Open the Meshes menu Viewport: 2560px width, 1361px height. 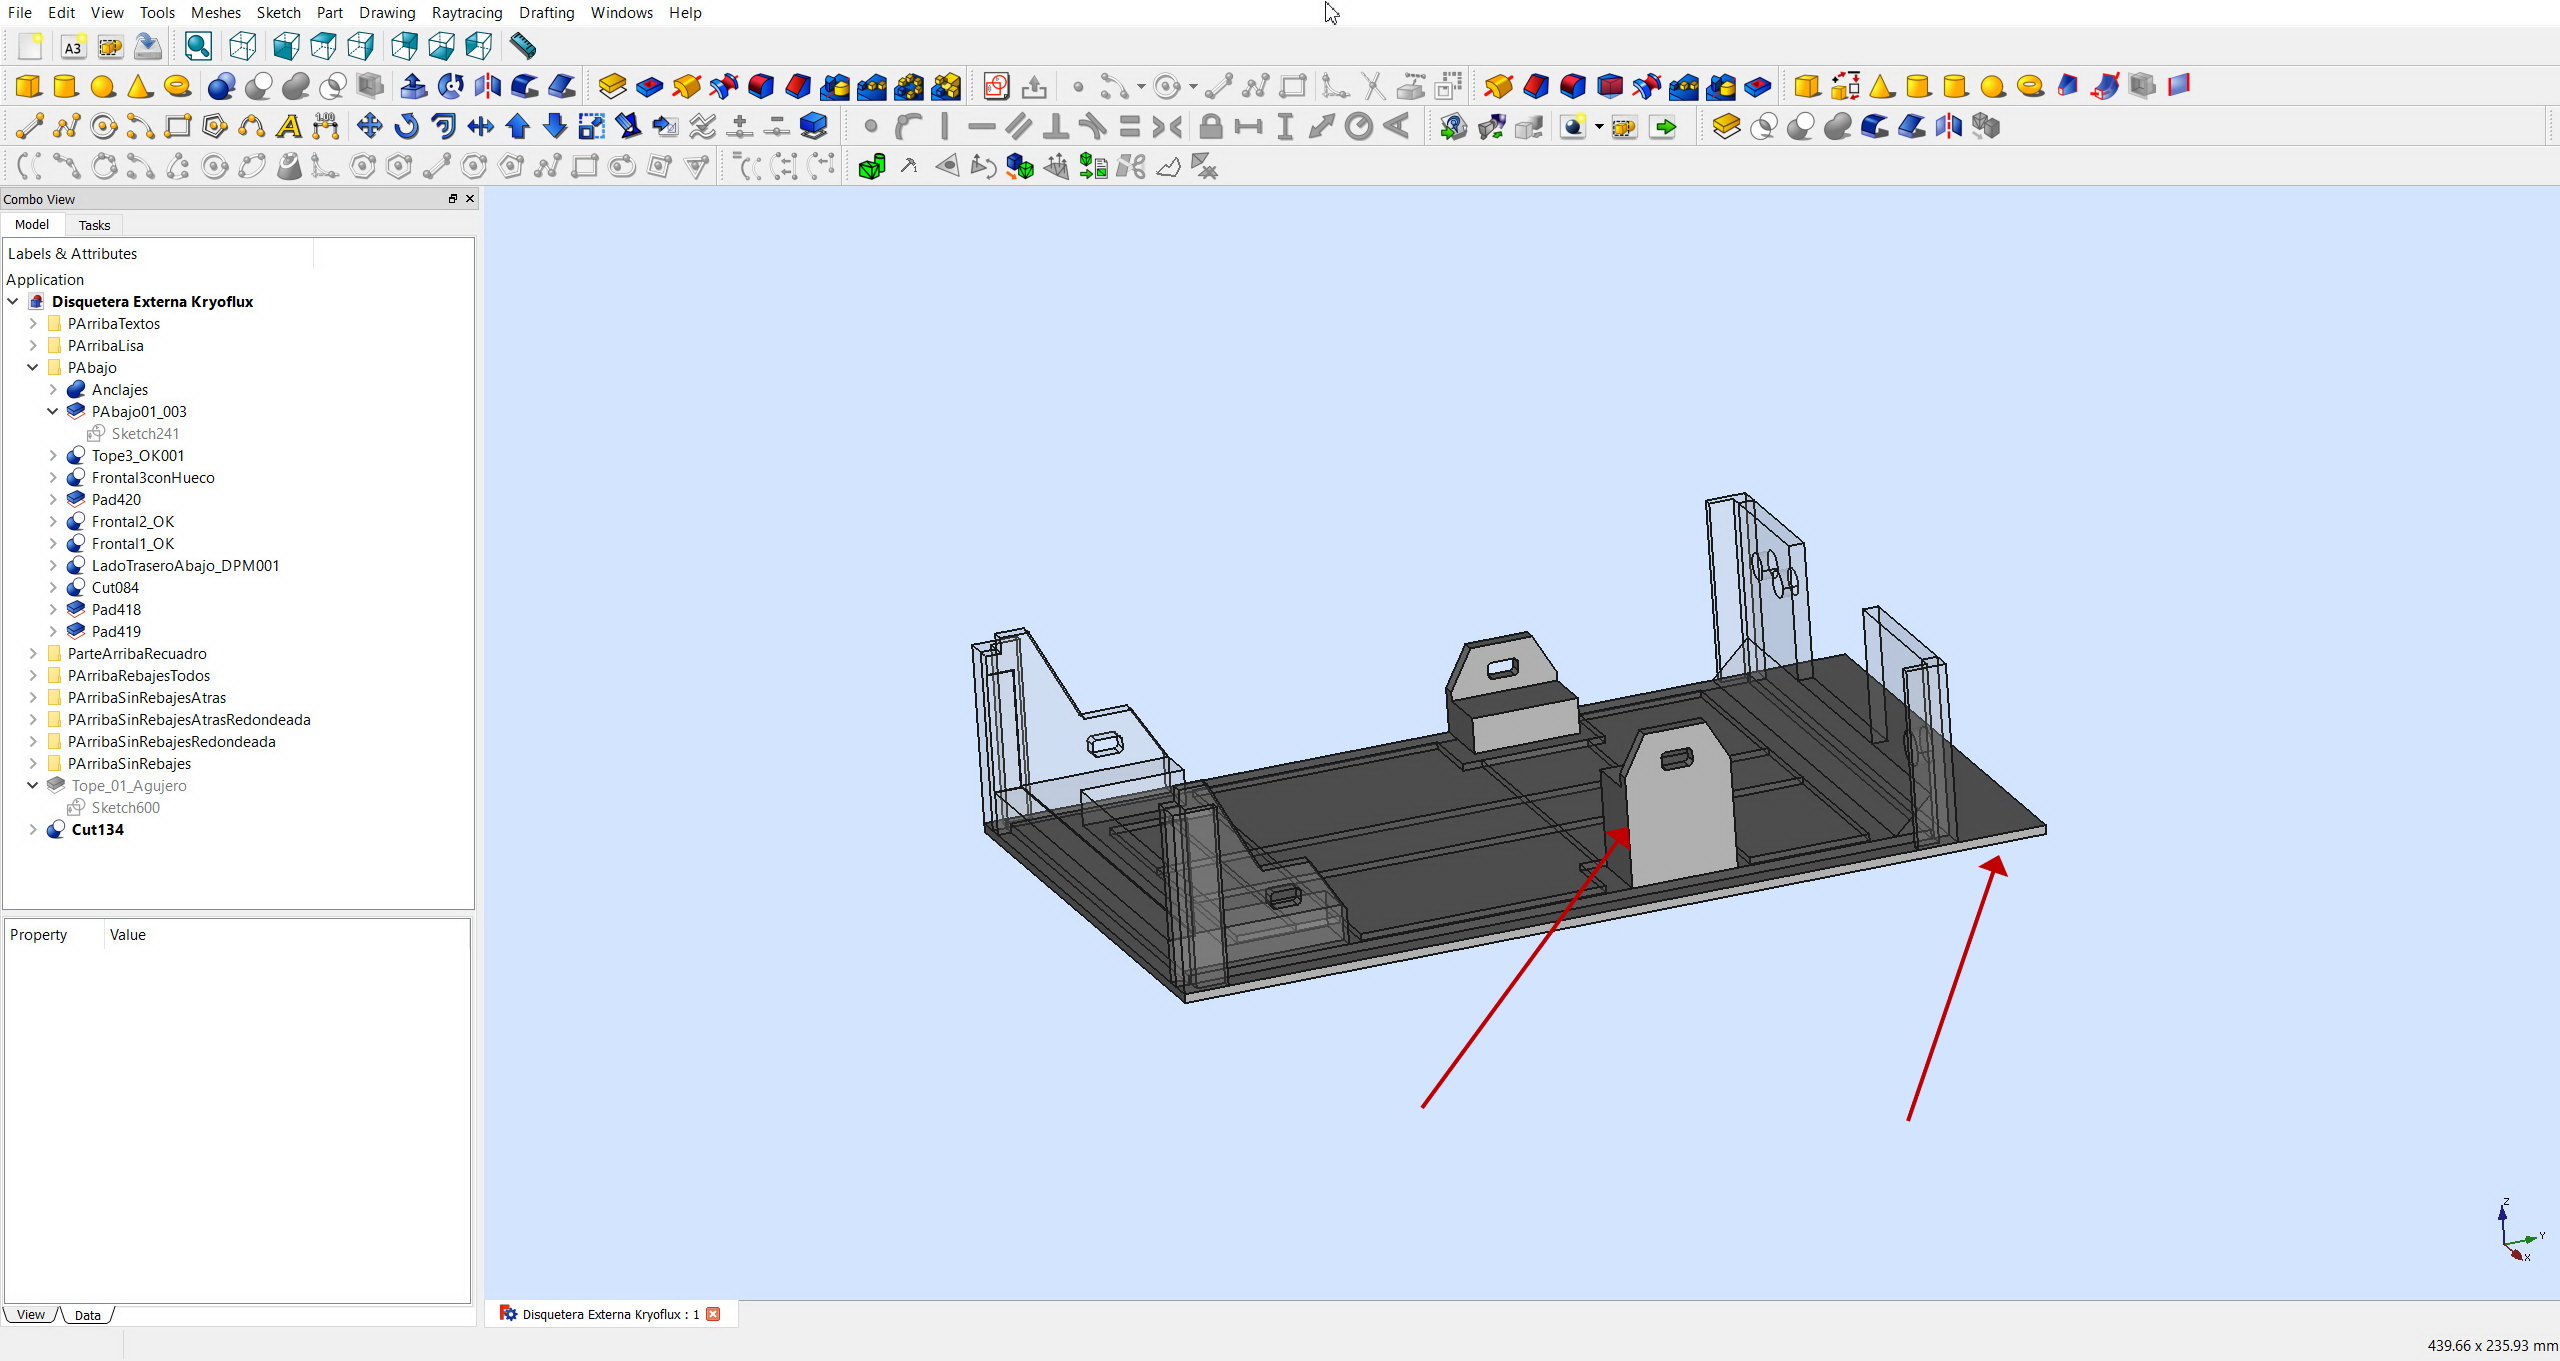pos(216,12)
